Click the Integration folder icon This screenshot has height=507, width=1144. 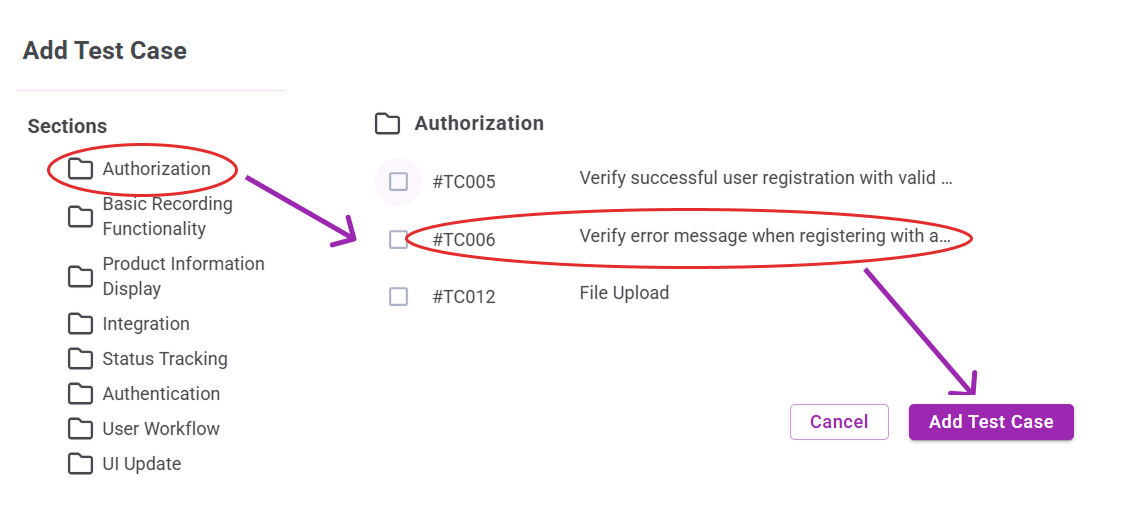[80, 324]
